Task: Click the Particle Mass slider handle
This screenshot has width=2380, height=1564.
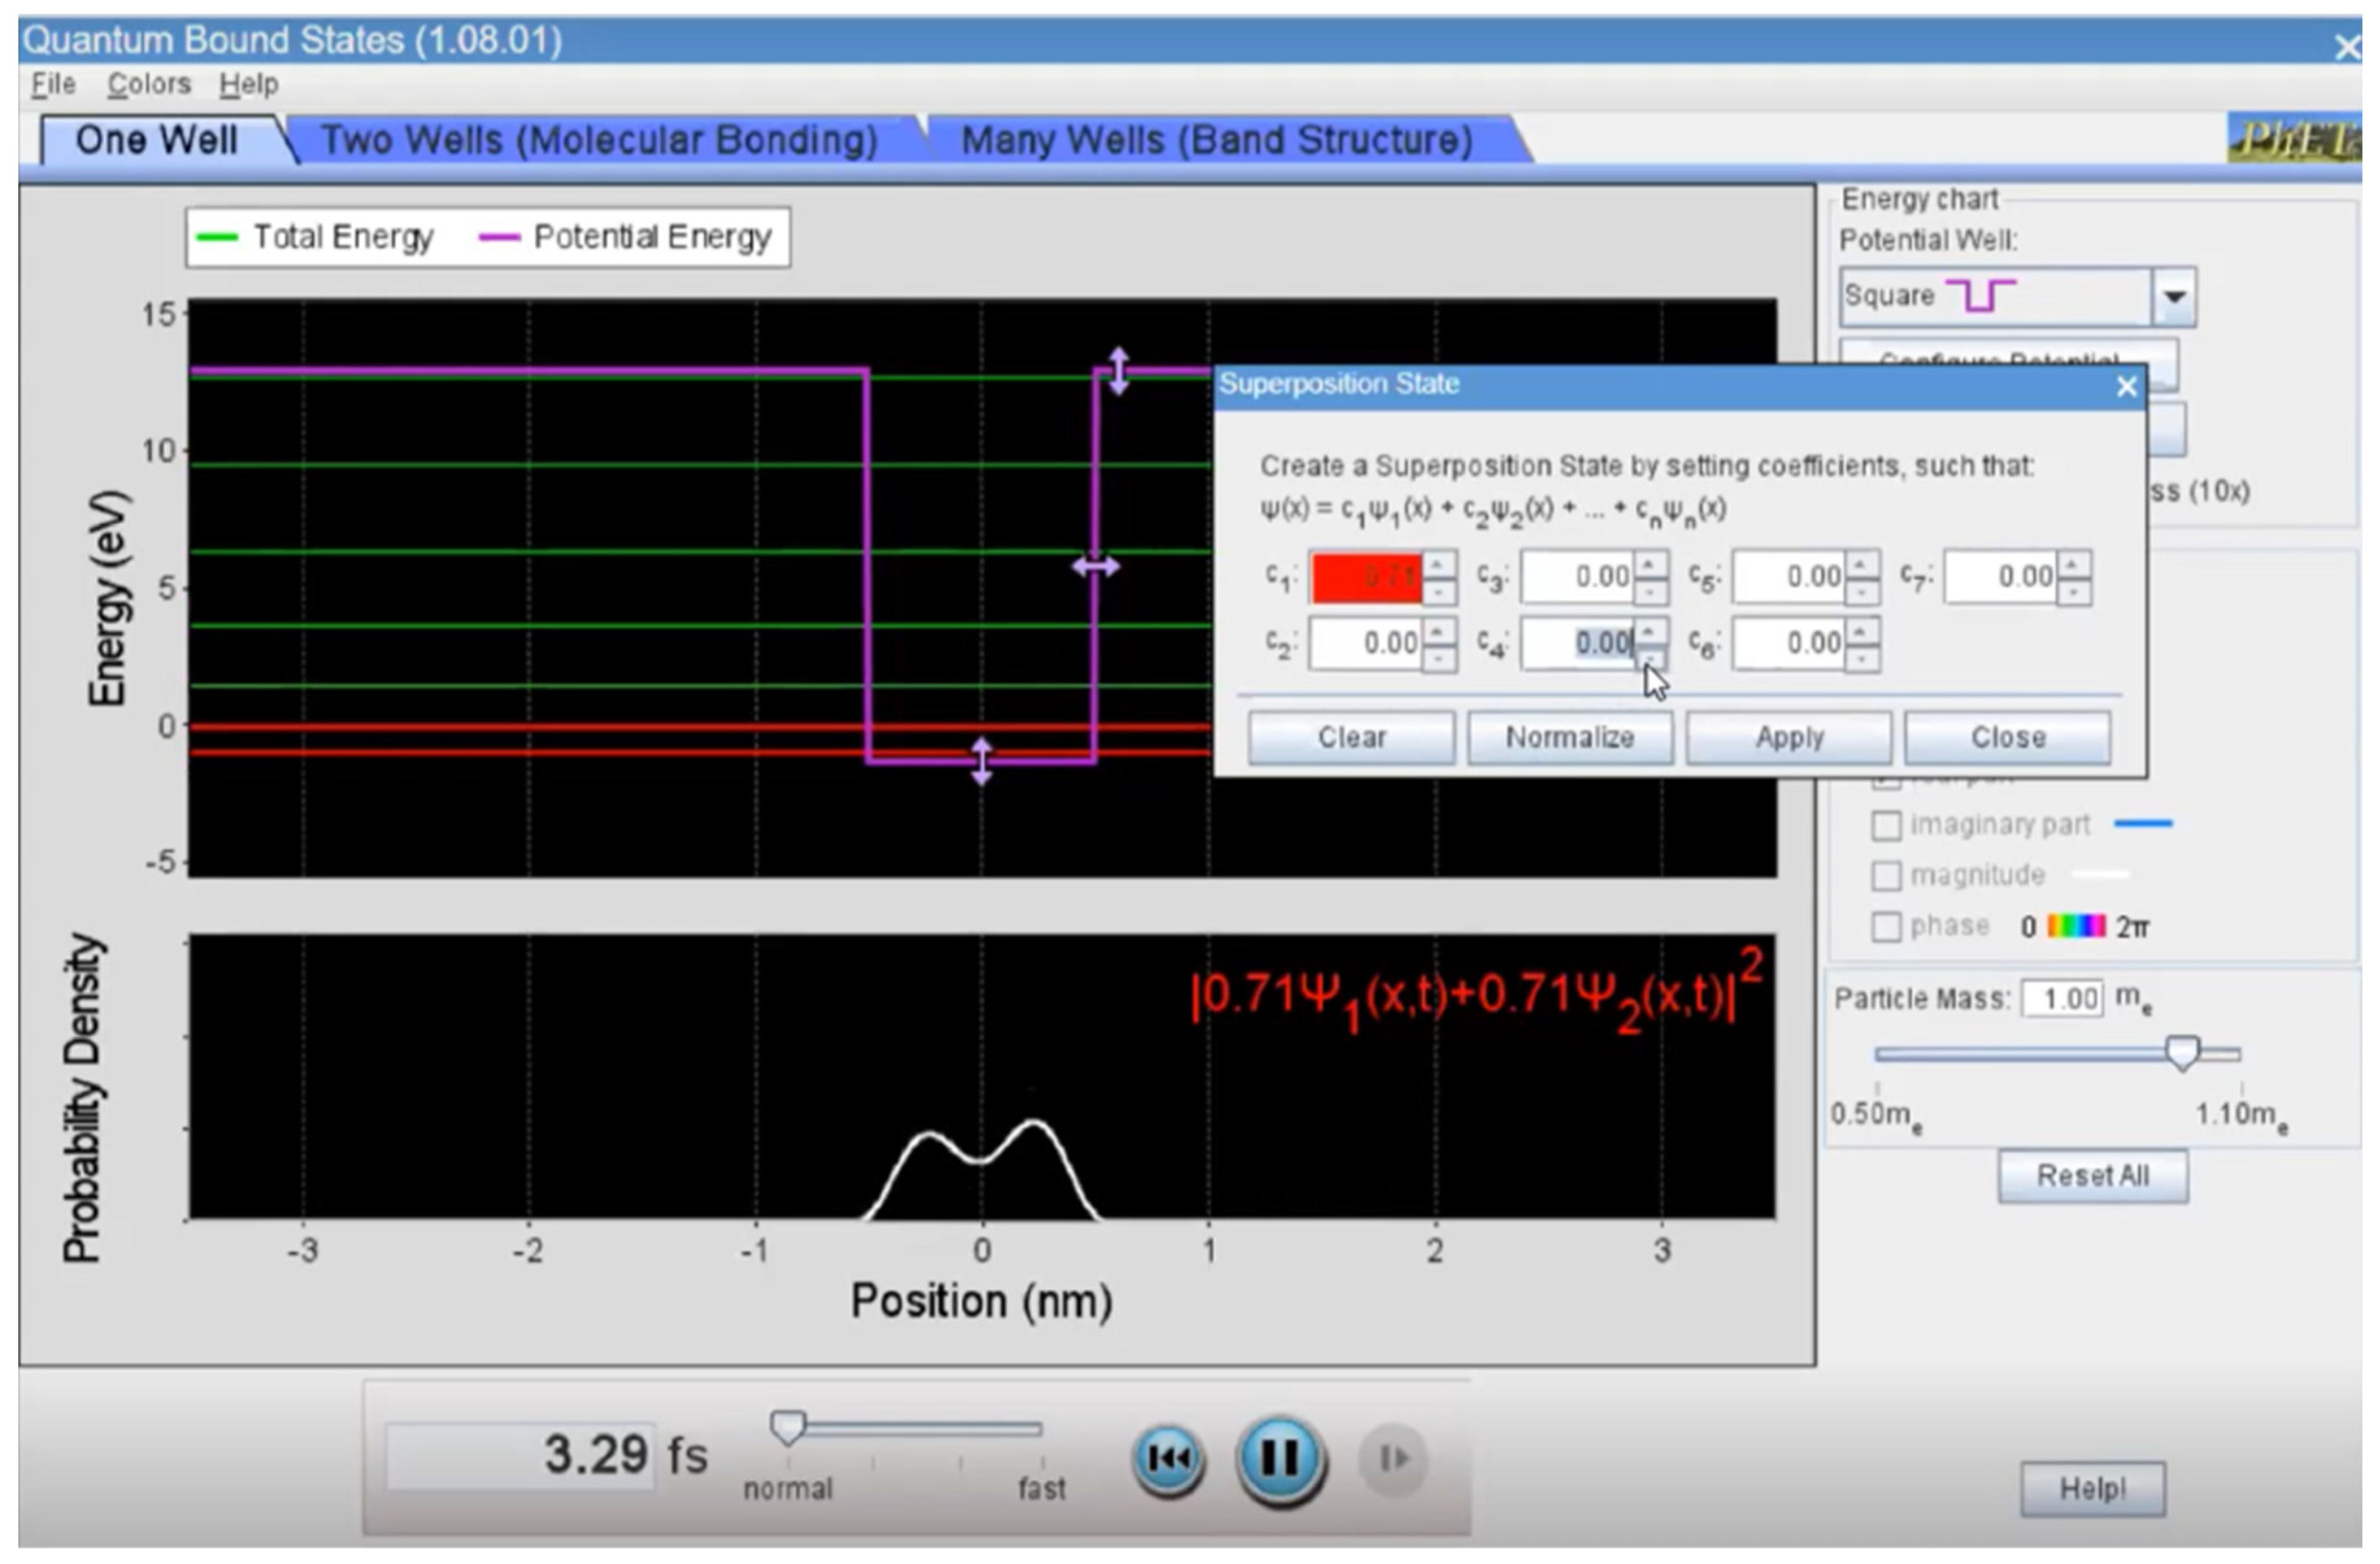Action: click(x=2183, y=1053)
